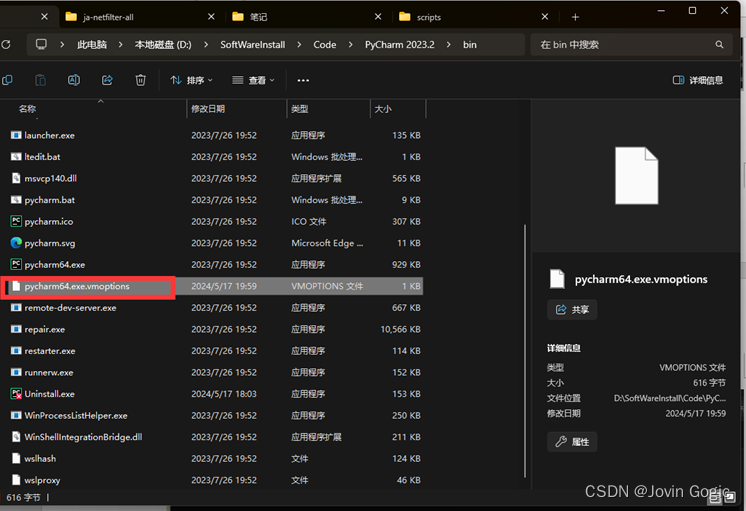Go to SoftWareInstall in breadcrumb
The image size is (746, 511).
pos(253,44)
